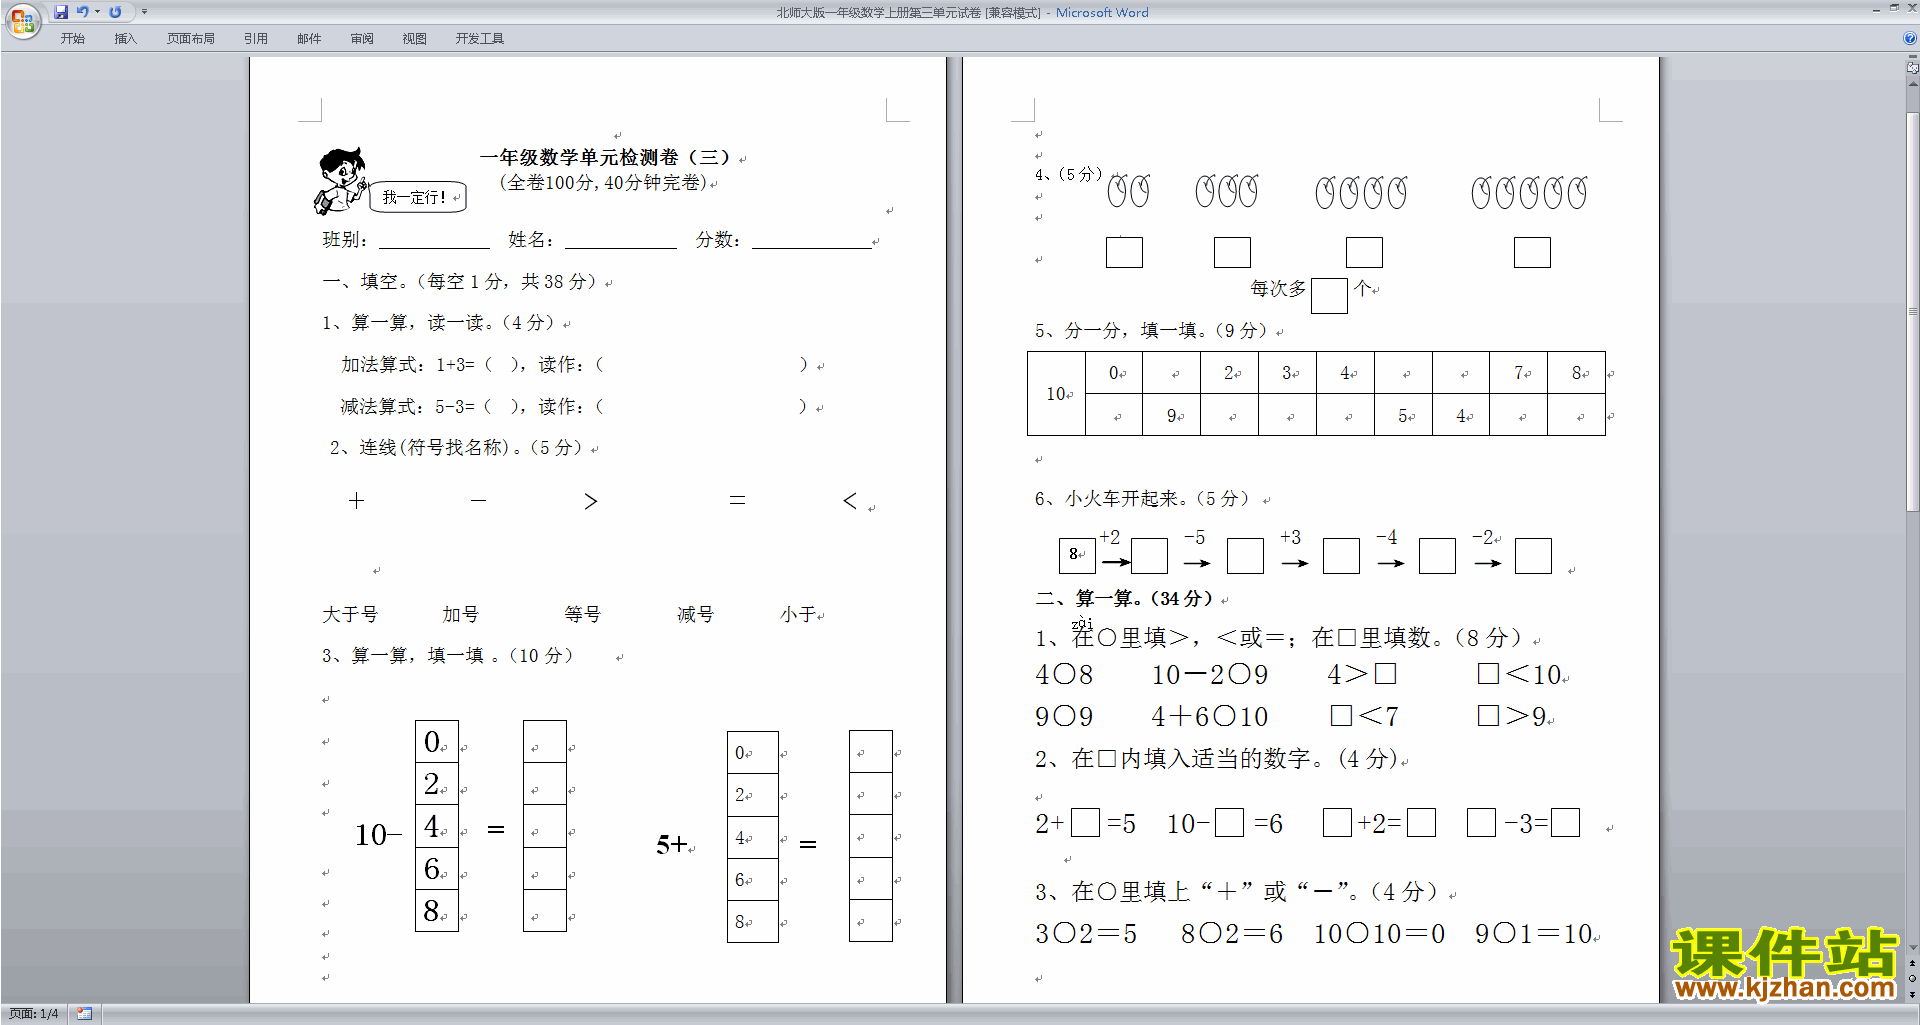This screenshot has height=1025, width=1920.
Task: Click the 10 cell in the 分一分 table
Action: pos(1057,394)
